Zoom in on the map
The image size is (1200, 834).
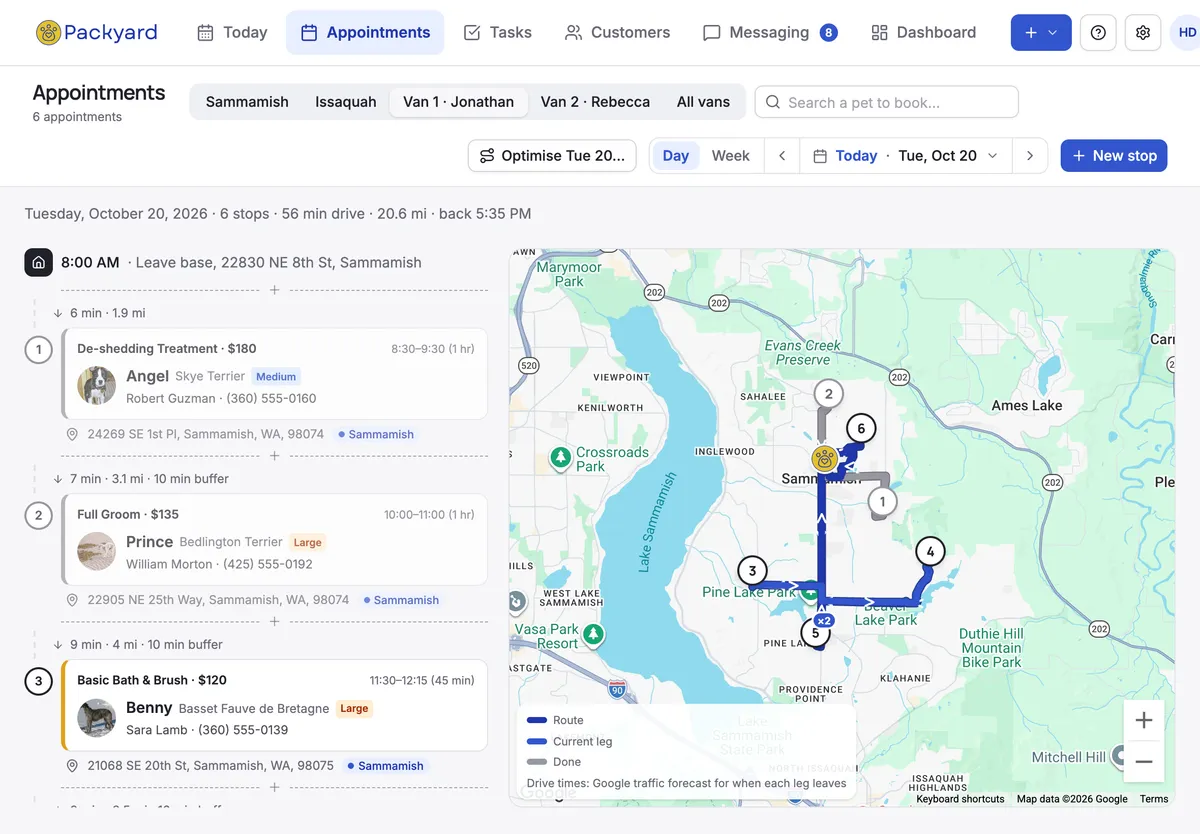(x=1144, y=721)
